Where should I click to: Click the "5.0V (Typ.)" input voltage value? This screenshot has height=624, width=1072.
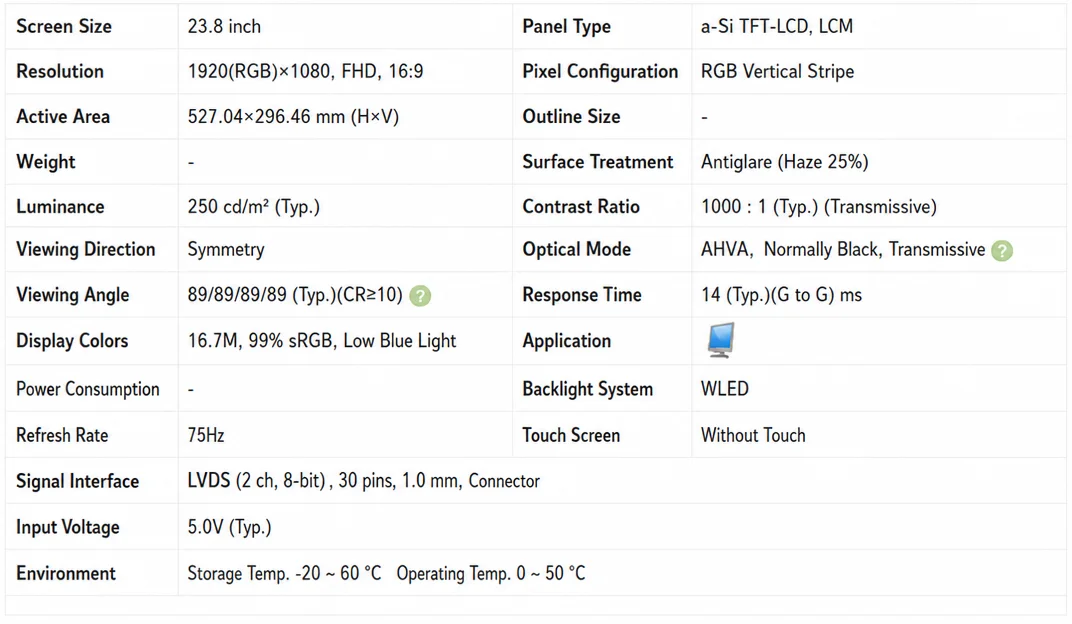230,527
